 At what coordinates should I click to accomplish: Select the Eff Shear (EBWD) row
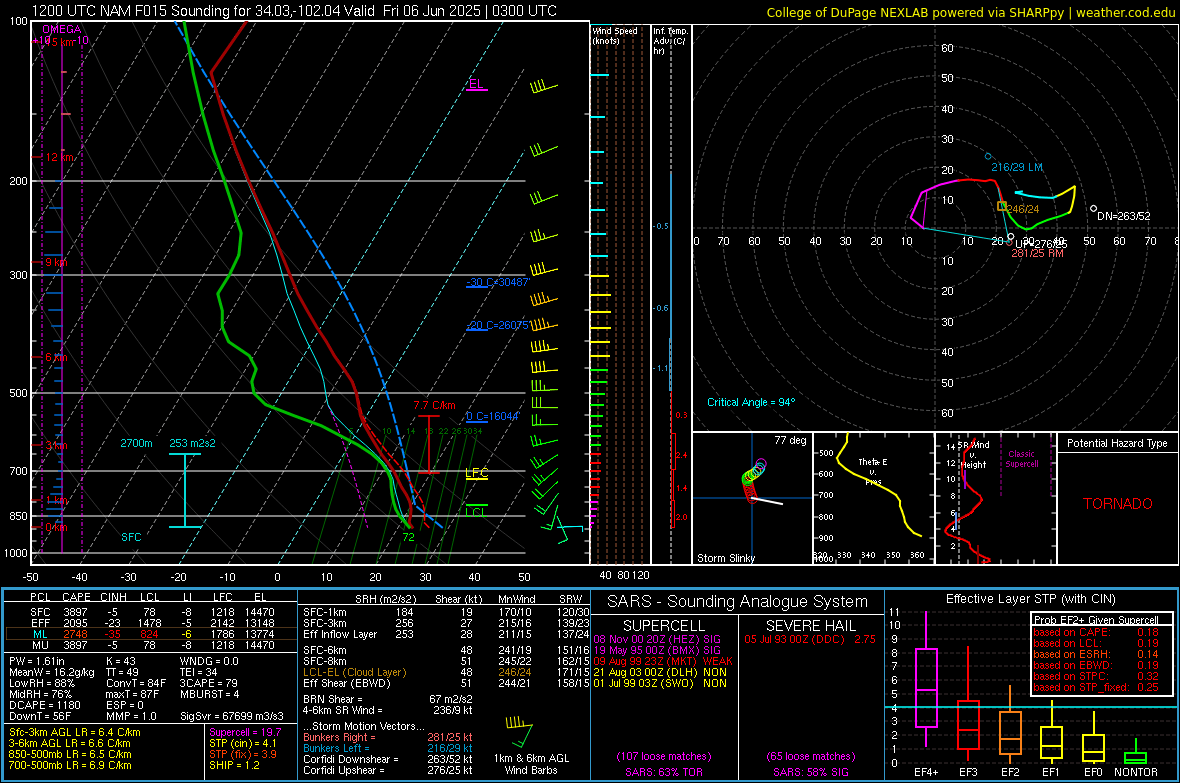(446, 684)
